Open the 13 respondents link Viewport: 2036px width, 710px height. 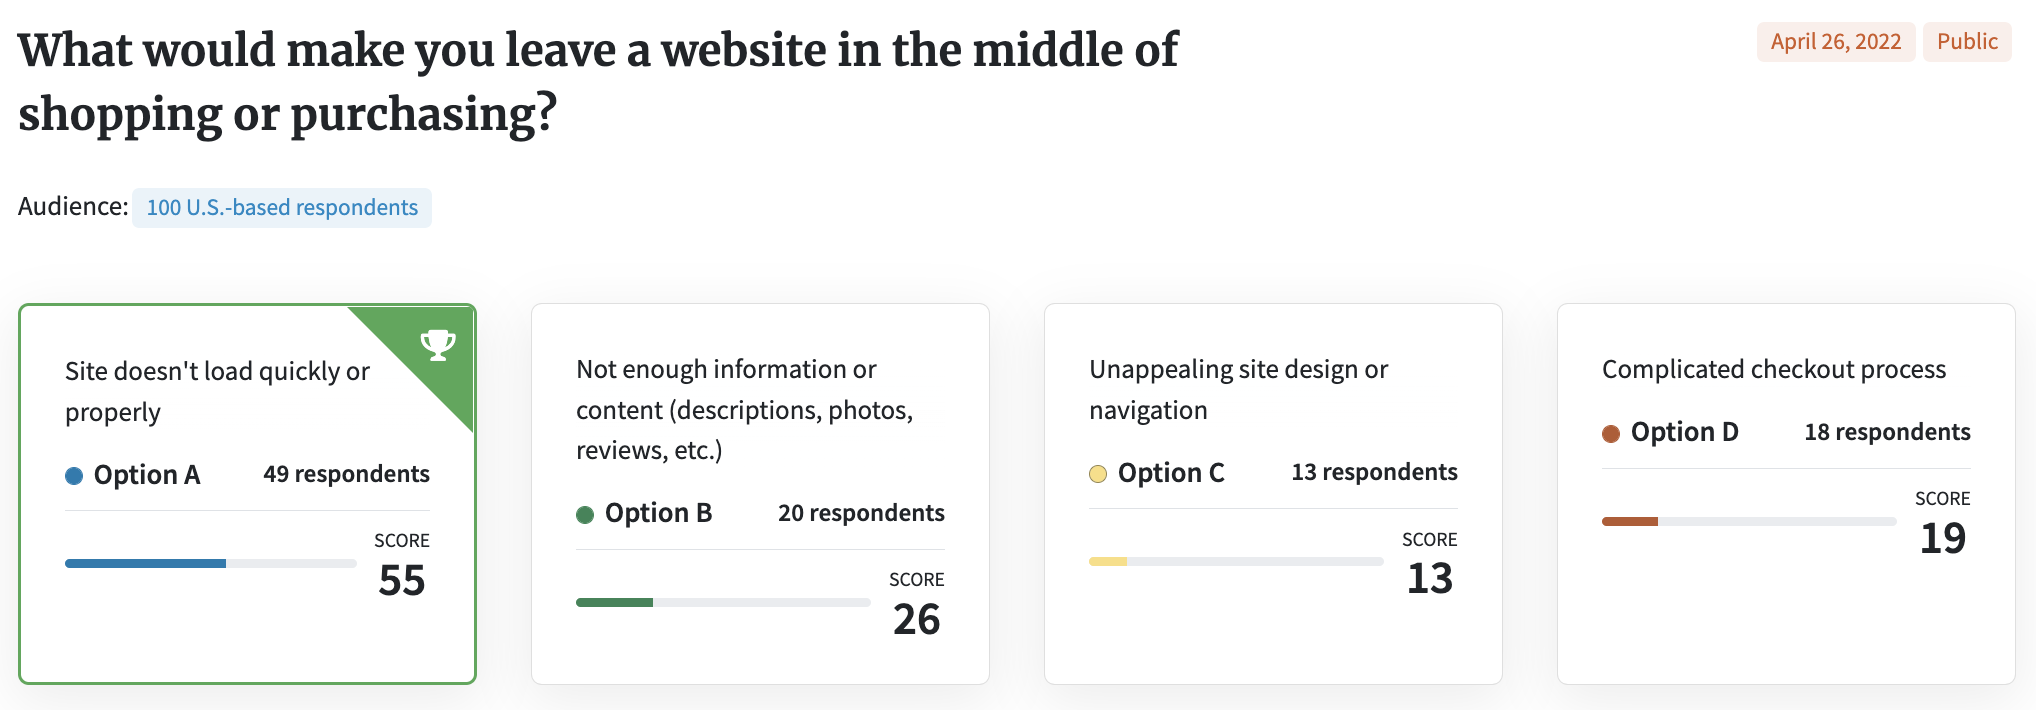(x=1374, y=472)
